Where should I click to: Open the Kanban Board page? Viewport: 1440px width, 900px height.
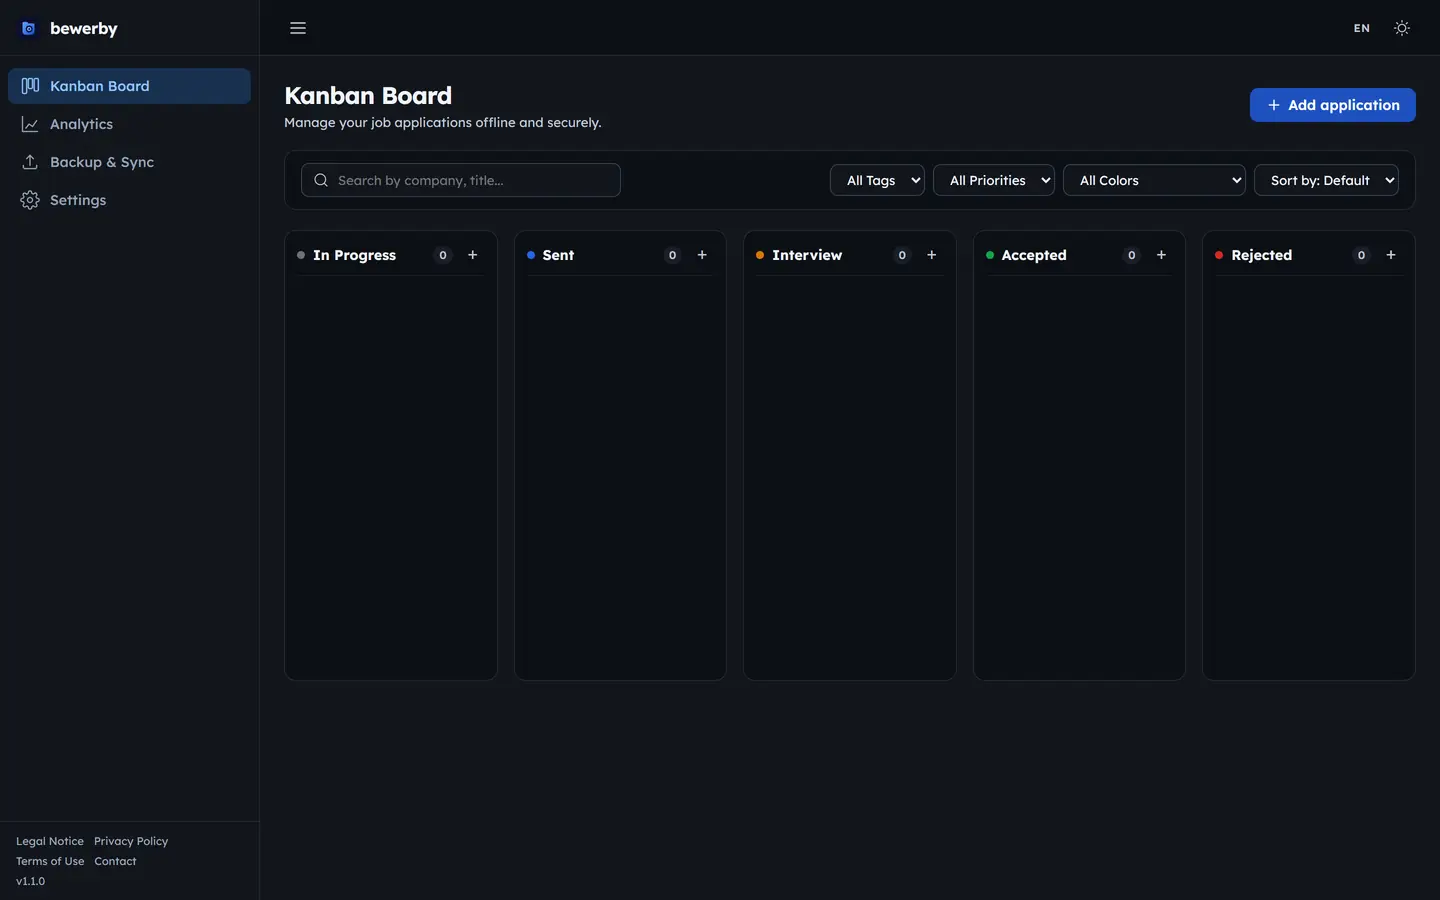click(x=129, y=86)
